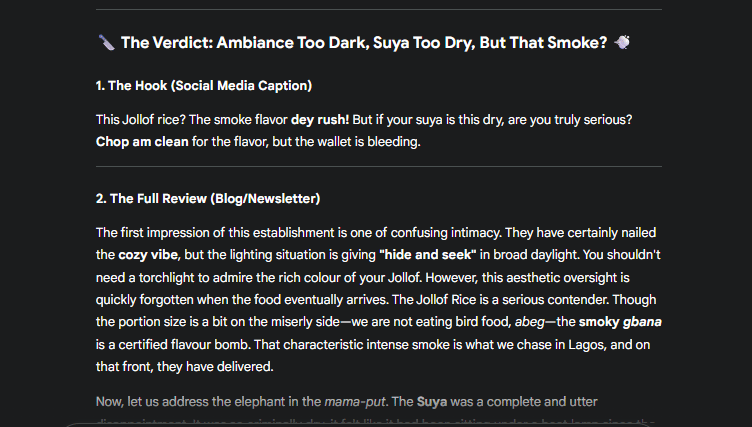Click the knife emoji before The Verdict
This screenshot has width=752, height=427.
click(x=106, y=42)
